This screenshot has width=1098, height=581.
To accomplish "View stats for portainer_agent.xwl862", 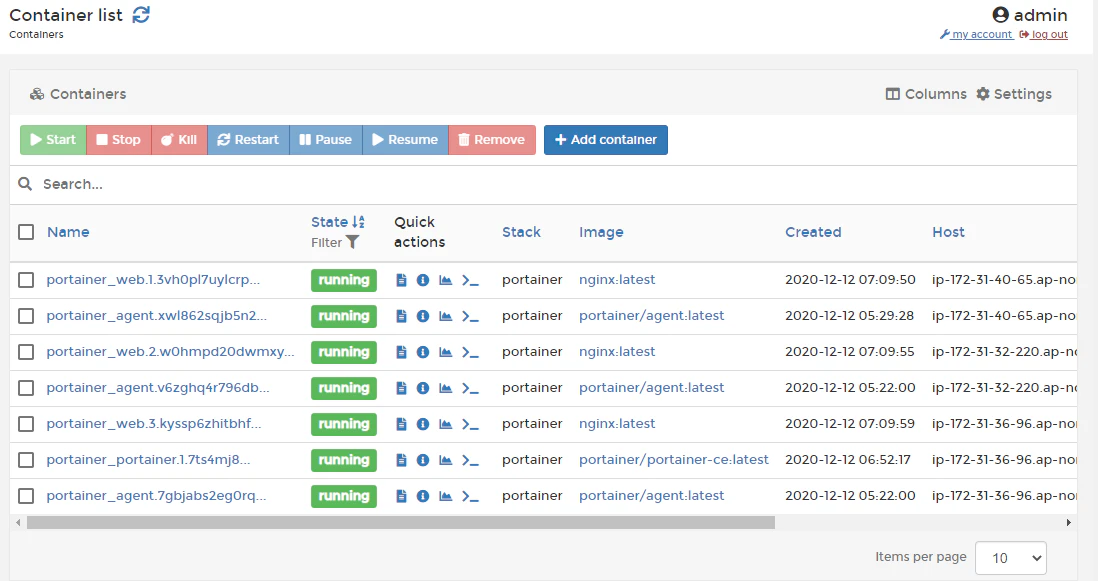I will (x=445, y=316).
